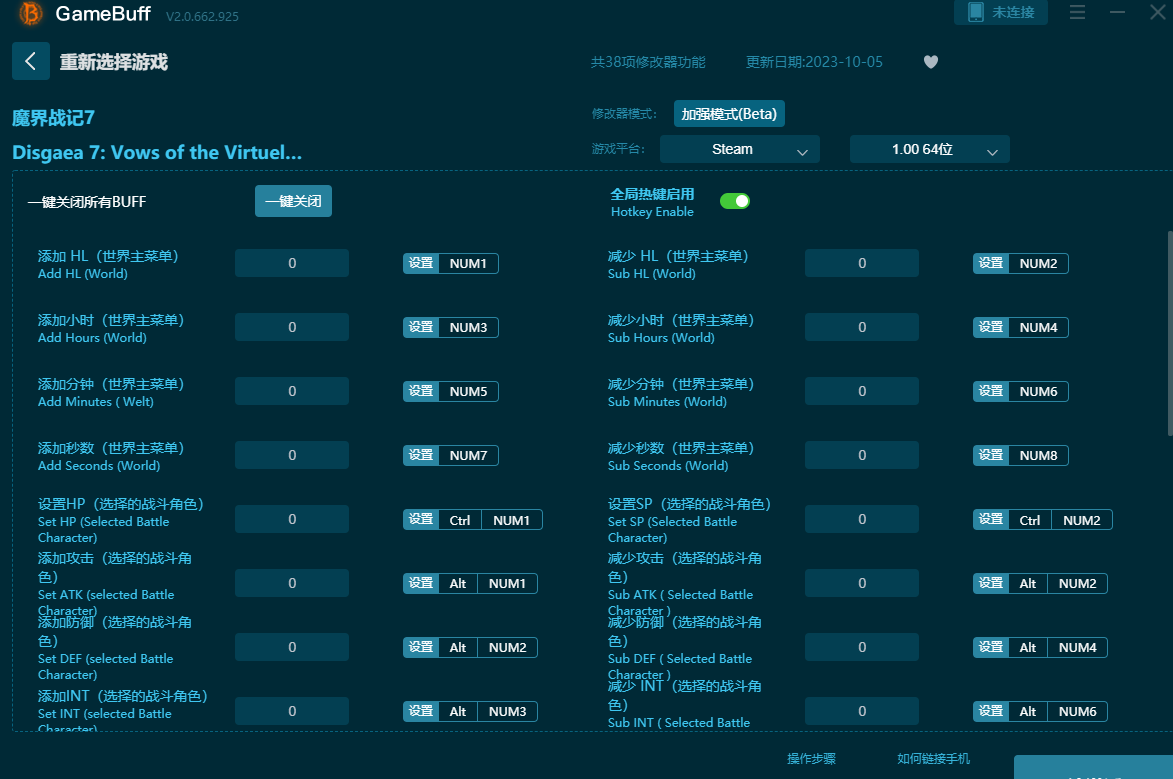Expand the 1.00 64位 version dropdown
1173x779 pixels.
930,150
